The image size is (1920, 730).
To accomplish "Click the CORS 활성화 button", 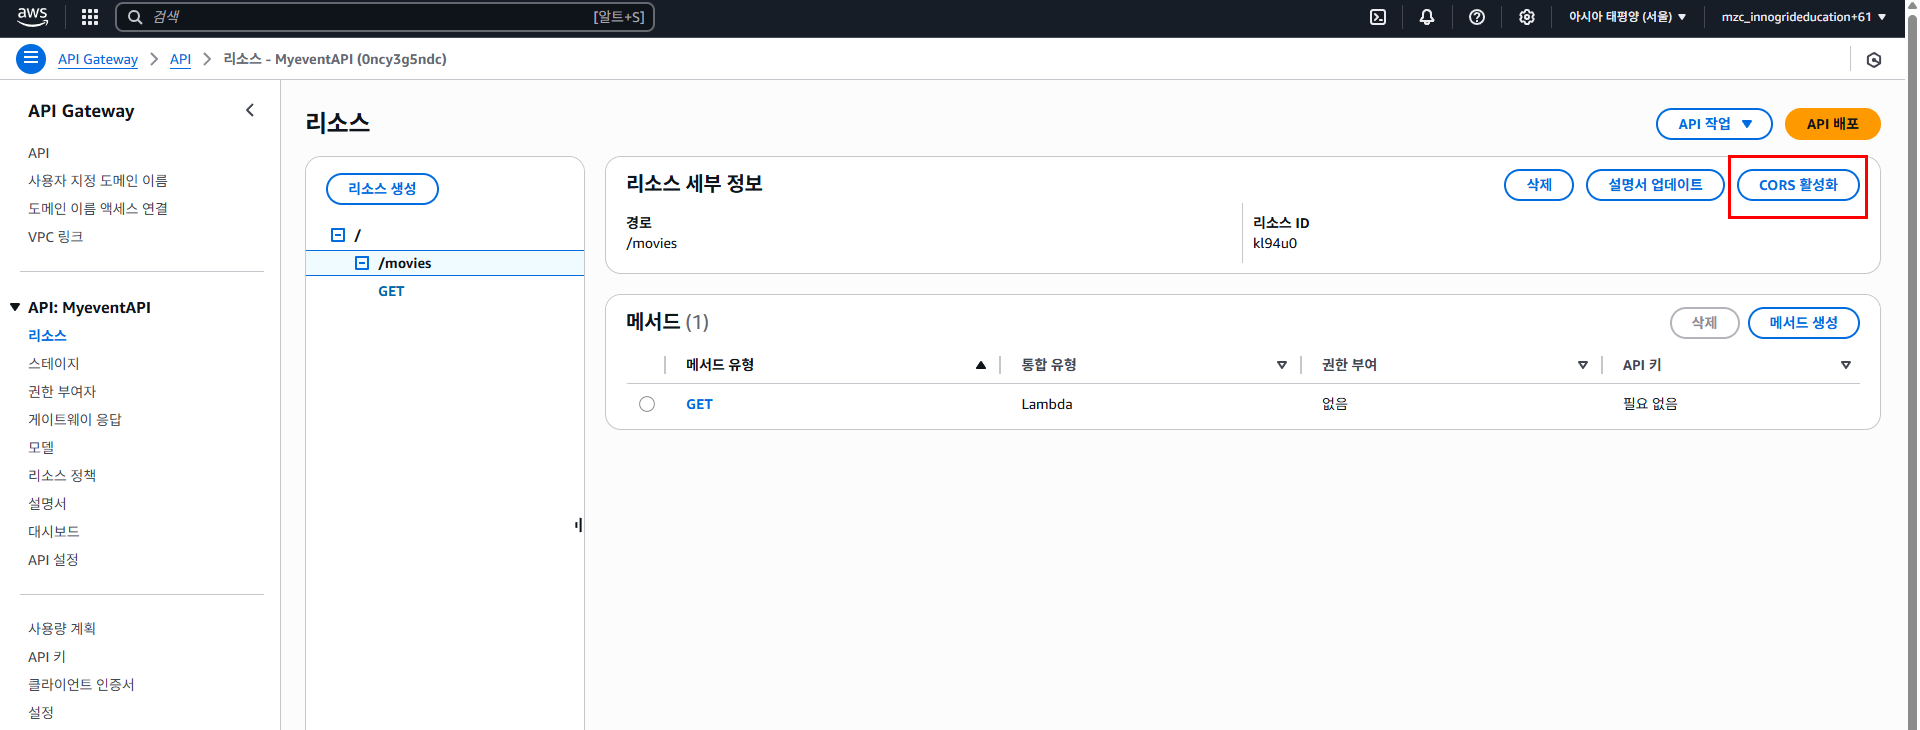I will coord(1798,185).
